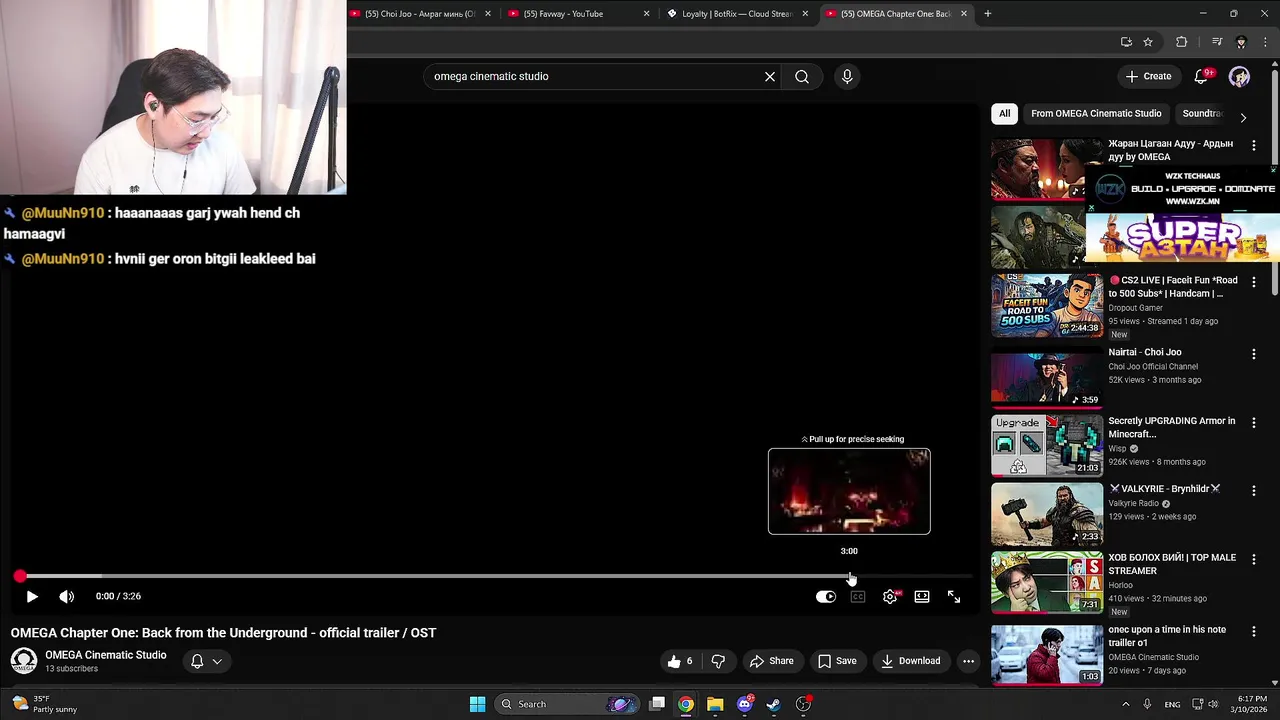Open Nairtai - Choi Joo video title
Screen dimensions: 1280x720
(x=1145, y=352)
